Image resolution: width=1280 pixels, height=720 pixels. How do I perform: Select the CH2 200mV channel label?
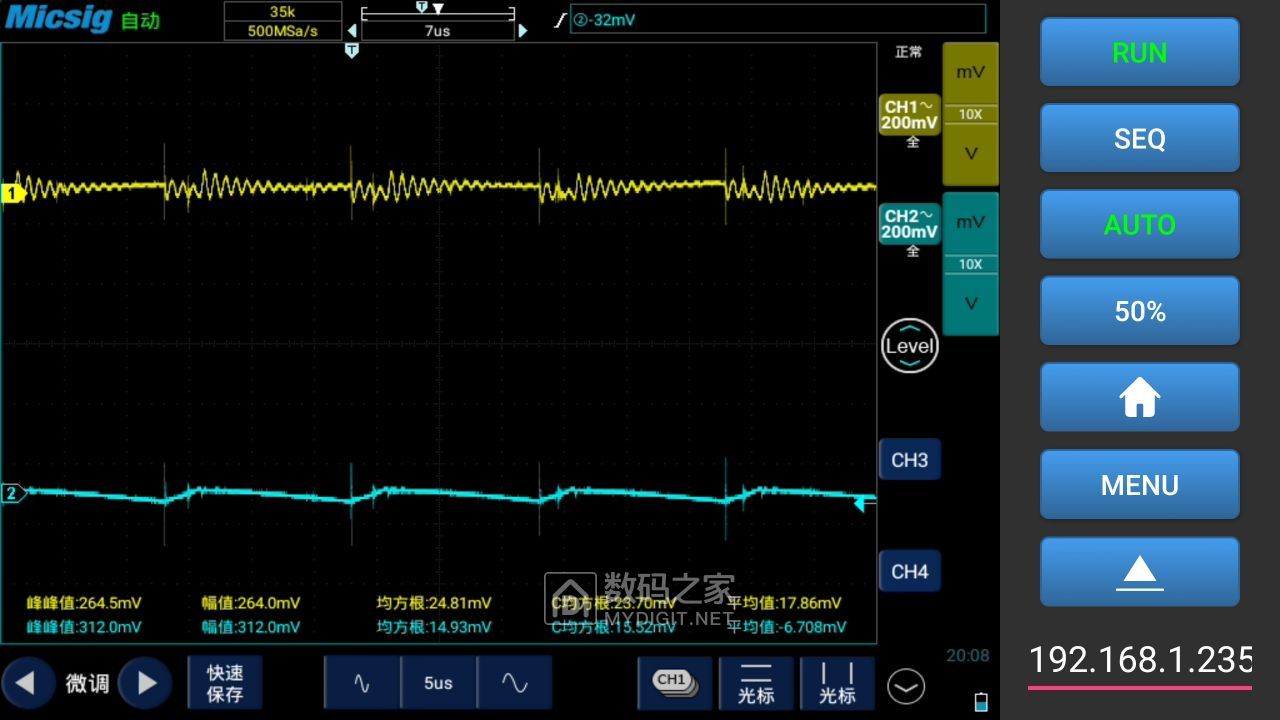pos(909,224)
